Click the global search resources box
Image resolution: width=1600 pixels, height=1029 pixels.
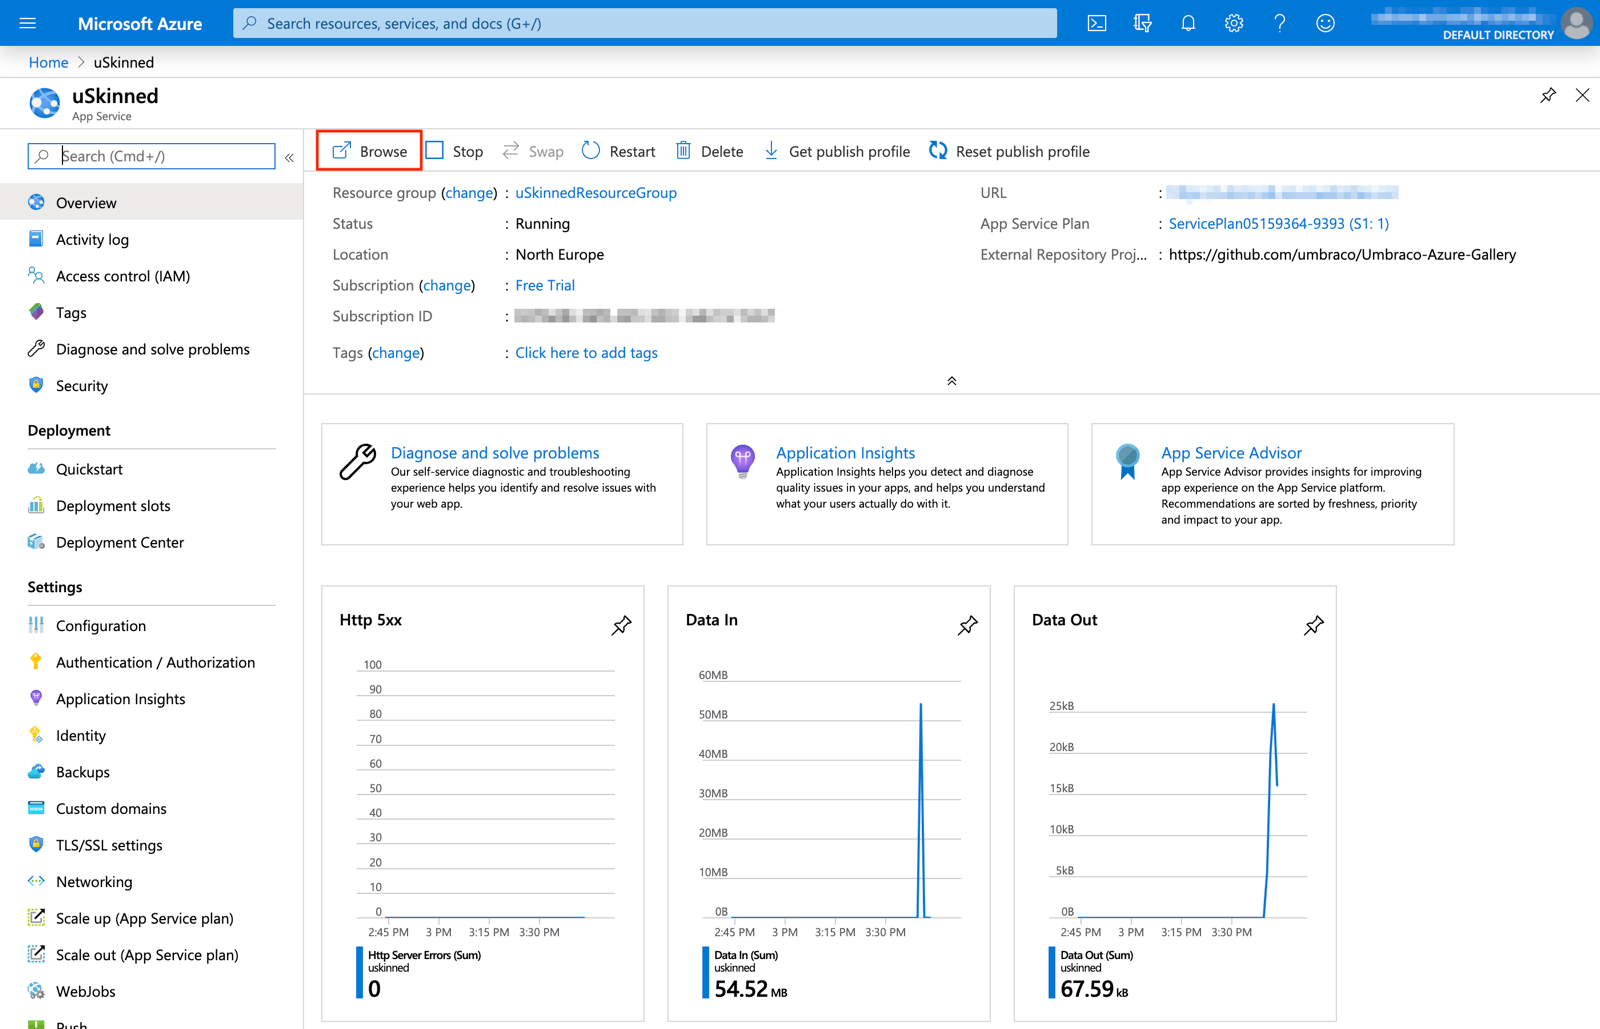pyautogui.click(x=645, y=23)
